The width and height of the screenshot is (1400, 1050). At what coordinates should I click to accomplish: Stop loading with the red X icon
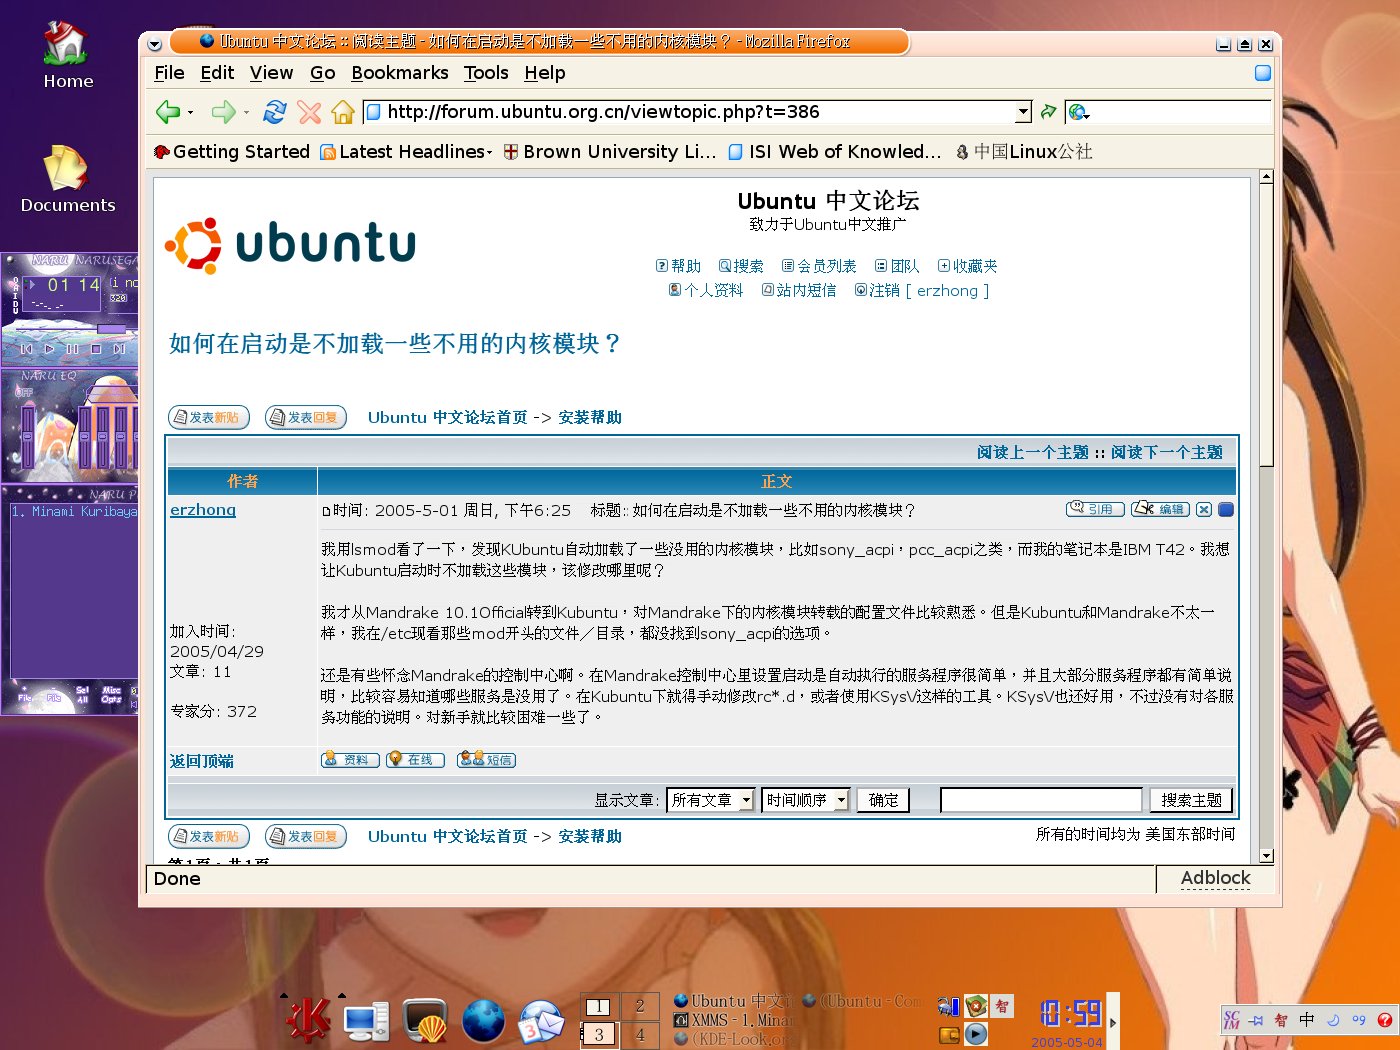coord(309,112)
